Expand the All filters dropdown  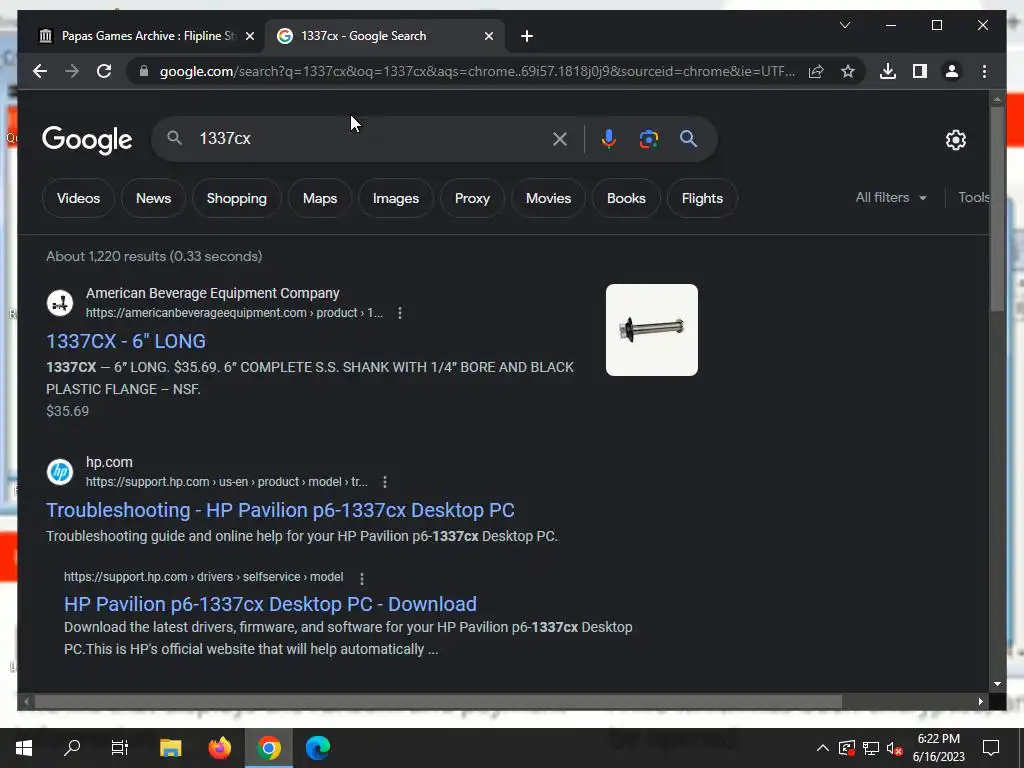[x=891, y=197]
